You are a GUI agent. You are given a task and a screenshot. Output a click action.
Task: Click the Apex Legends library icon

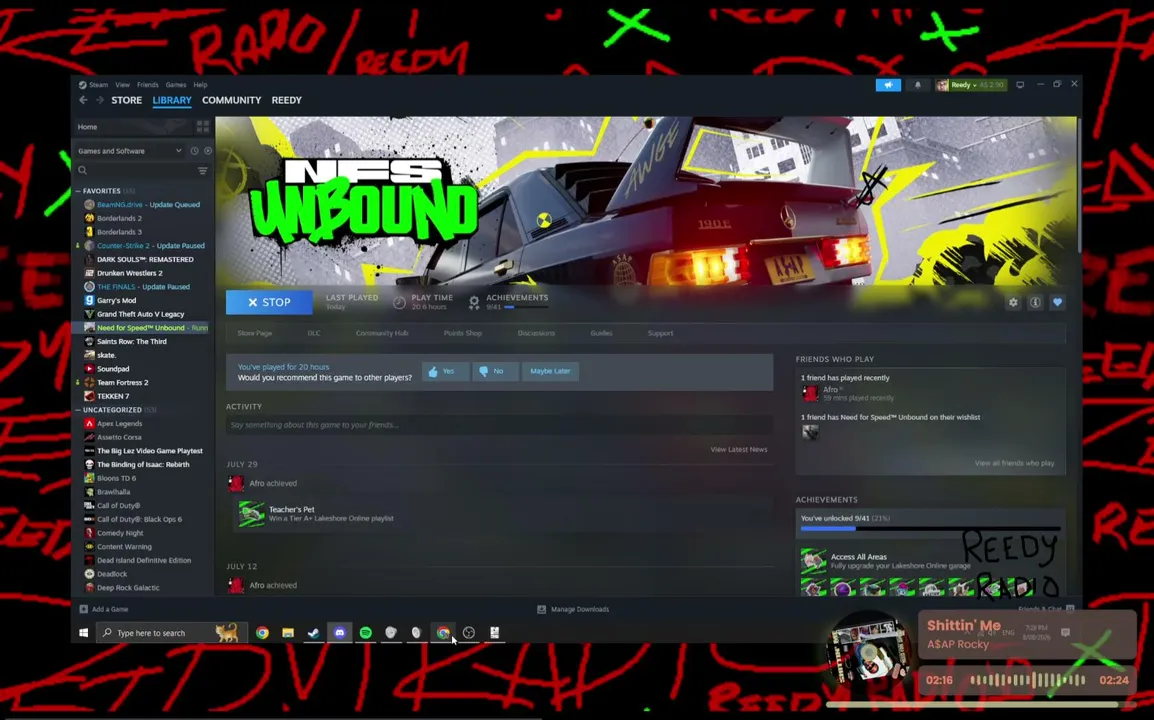pyautogui.click(x=89, y=423)
